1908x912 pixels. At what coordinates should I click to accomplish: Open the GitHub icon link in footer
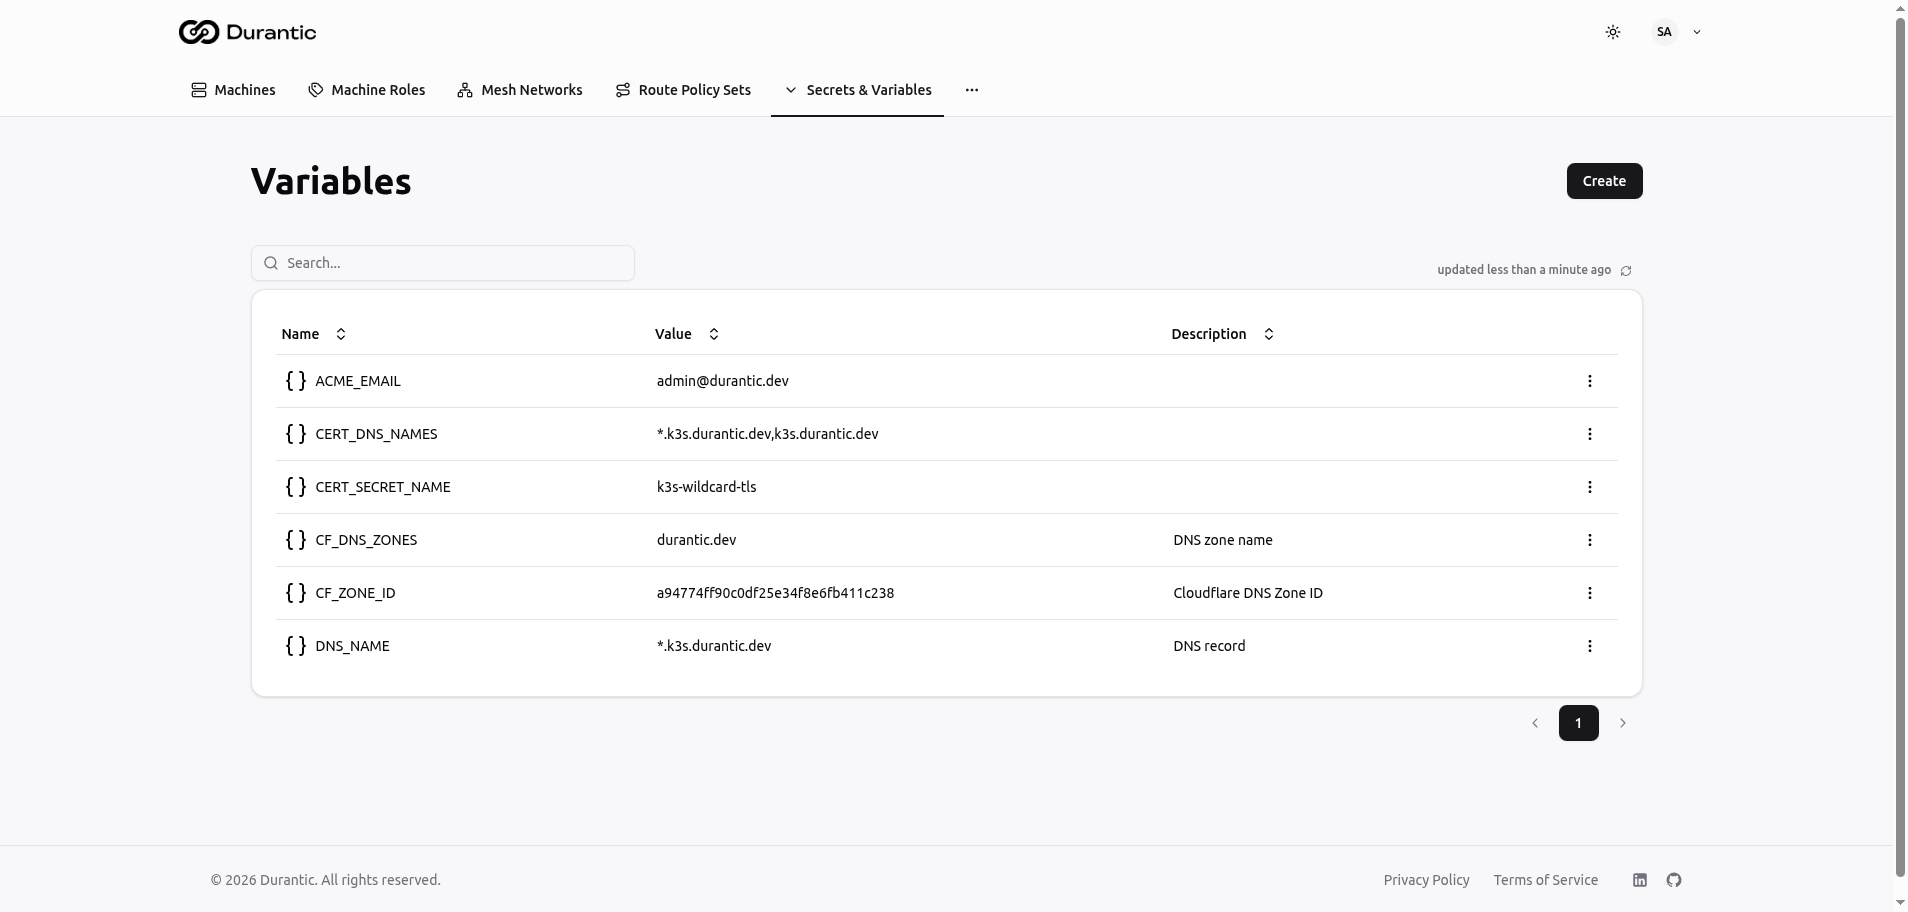pos(1673,880)
